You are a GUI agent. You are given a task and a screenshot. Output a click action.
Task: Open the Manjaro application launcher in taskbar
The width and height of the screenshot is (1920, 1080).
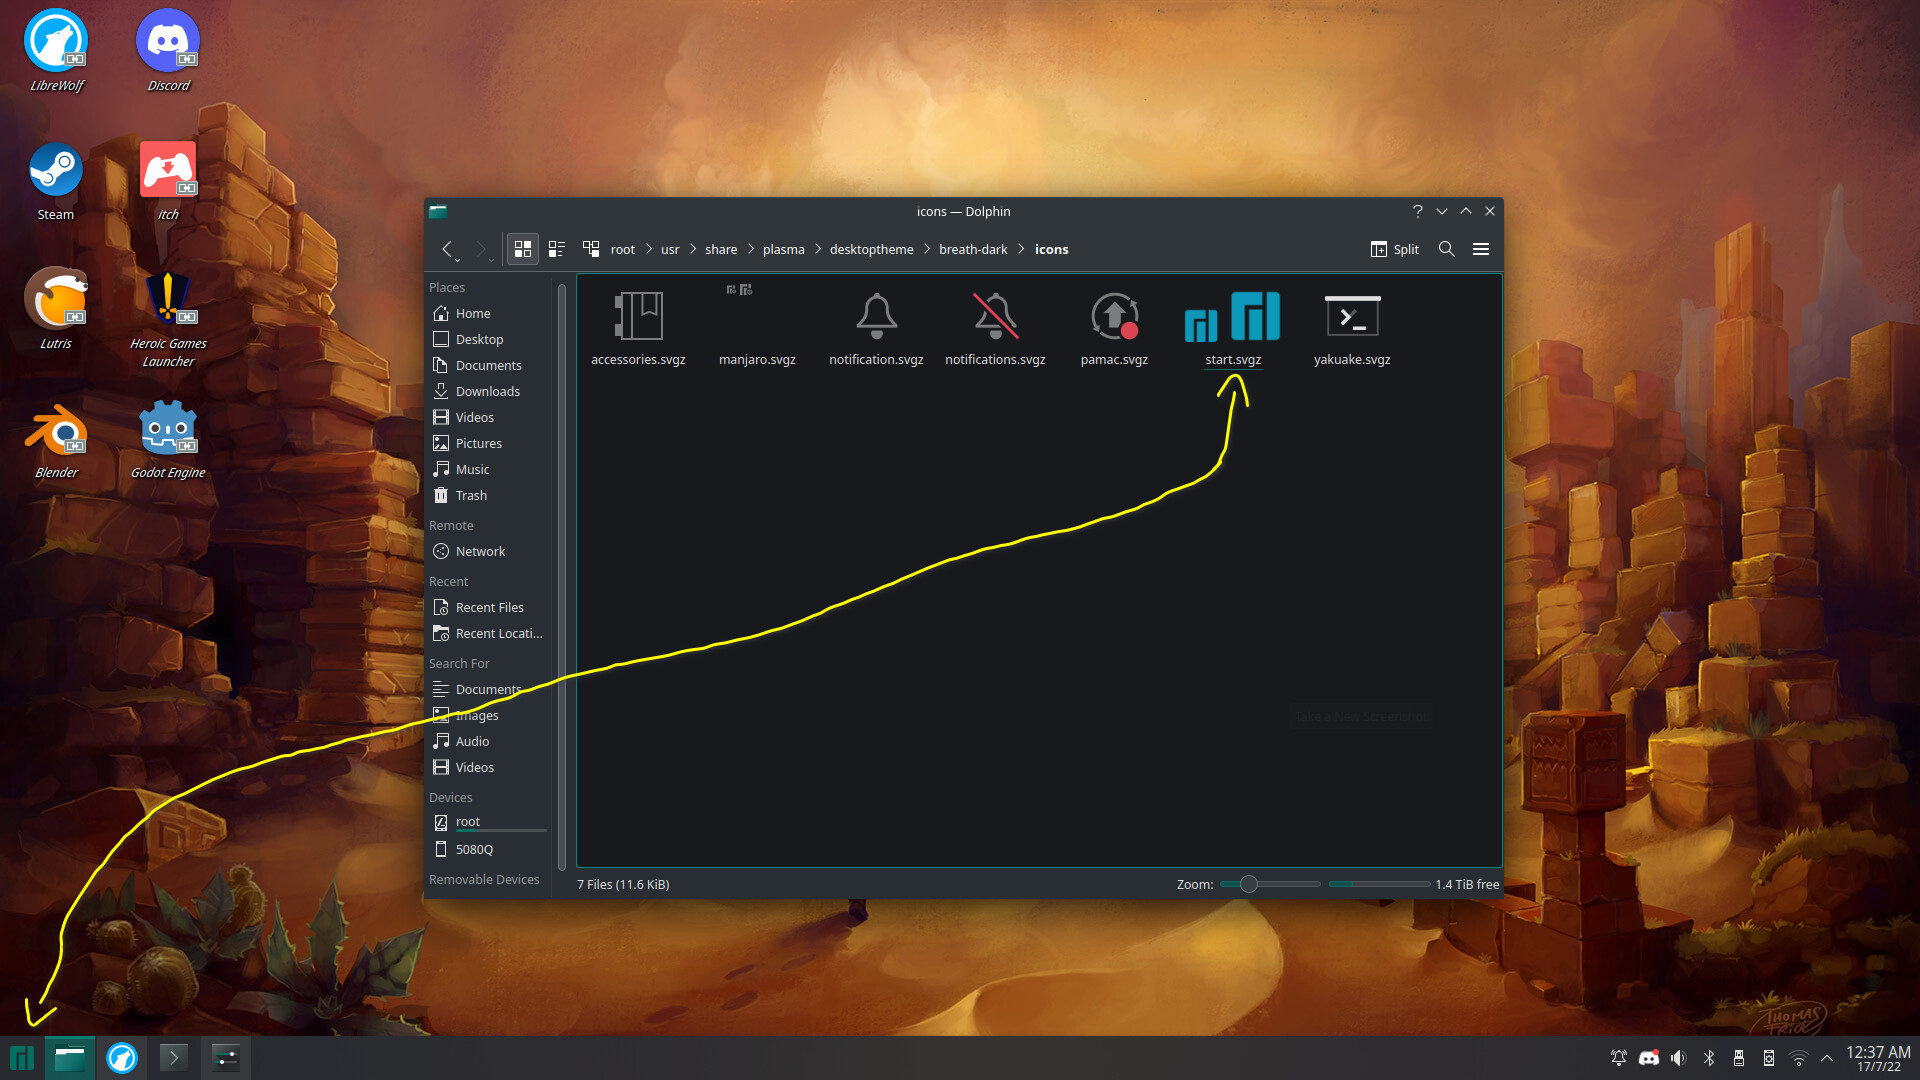[20, 1057]
